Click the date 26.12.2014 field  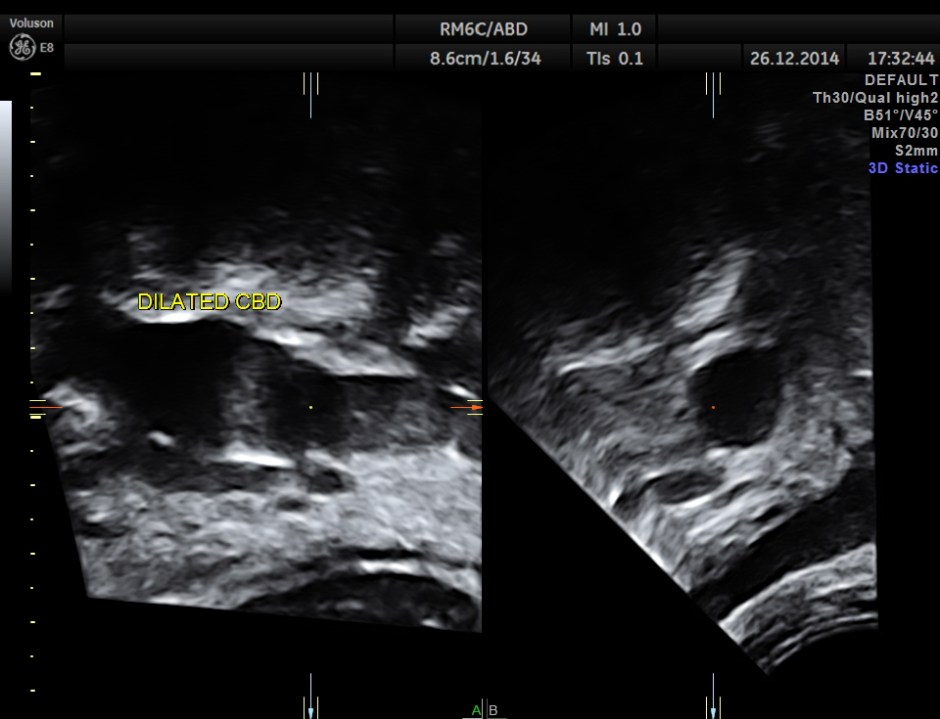point(793,58)
